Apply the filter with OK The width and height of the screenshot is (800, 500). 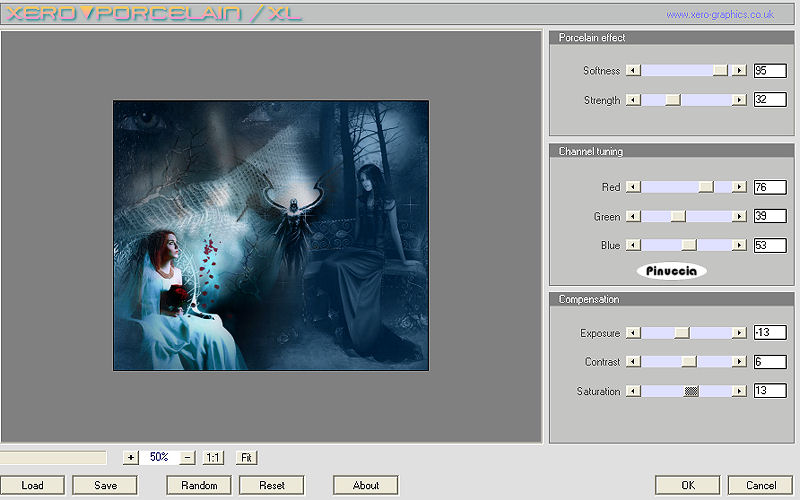coord(688,485)
